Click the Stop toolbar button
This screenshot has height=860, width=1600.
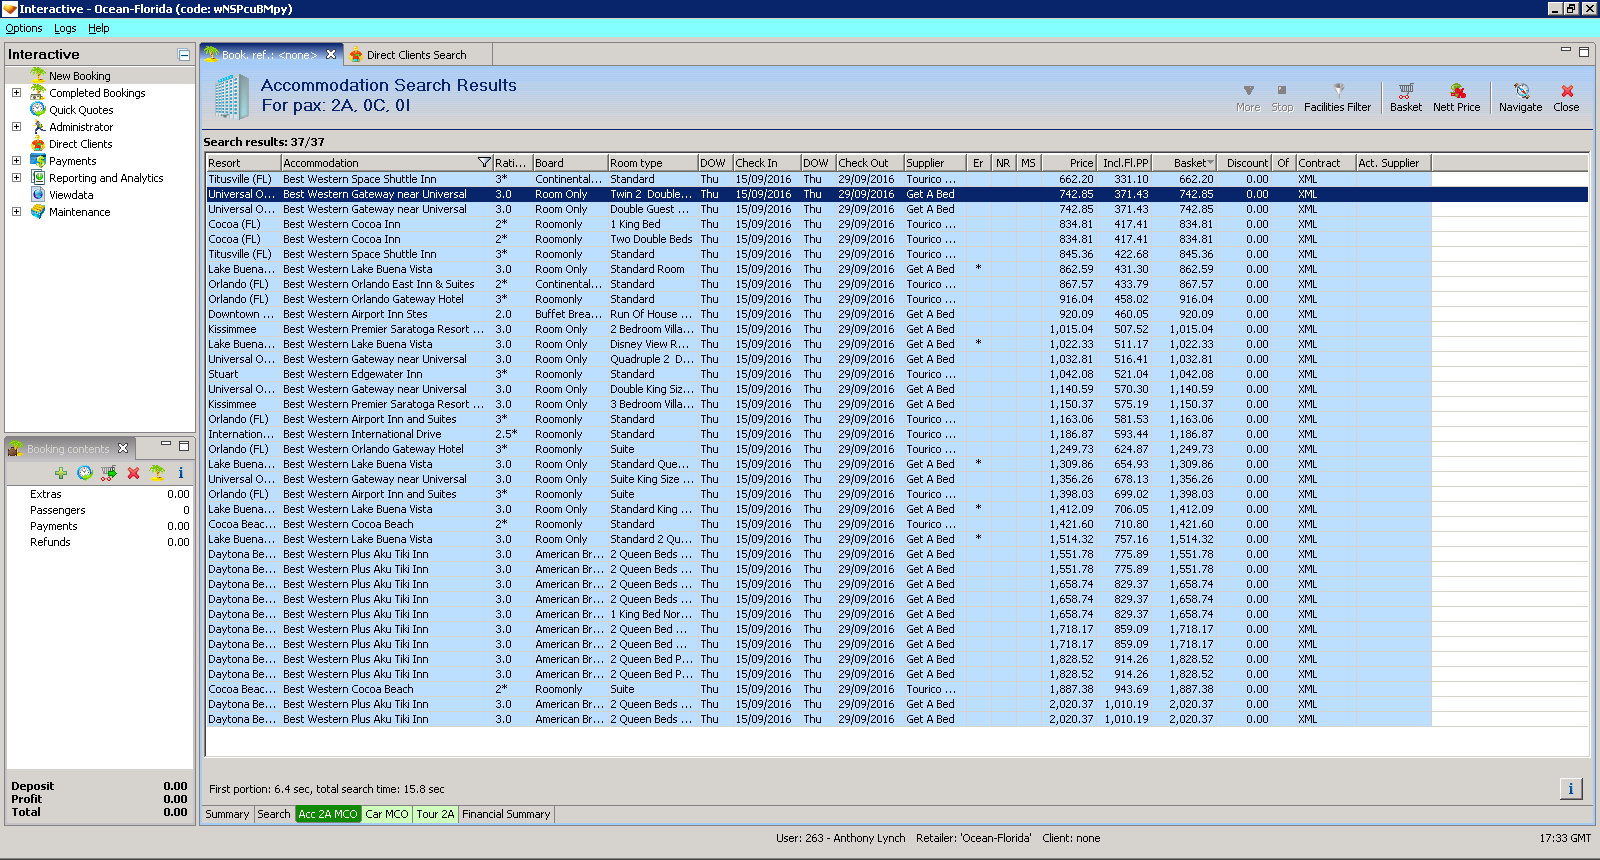pyautogui.click(x=1282, y=97)
